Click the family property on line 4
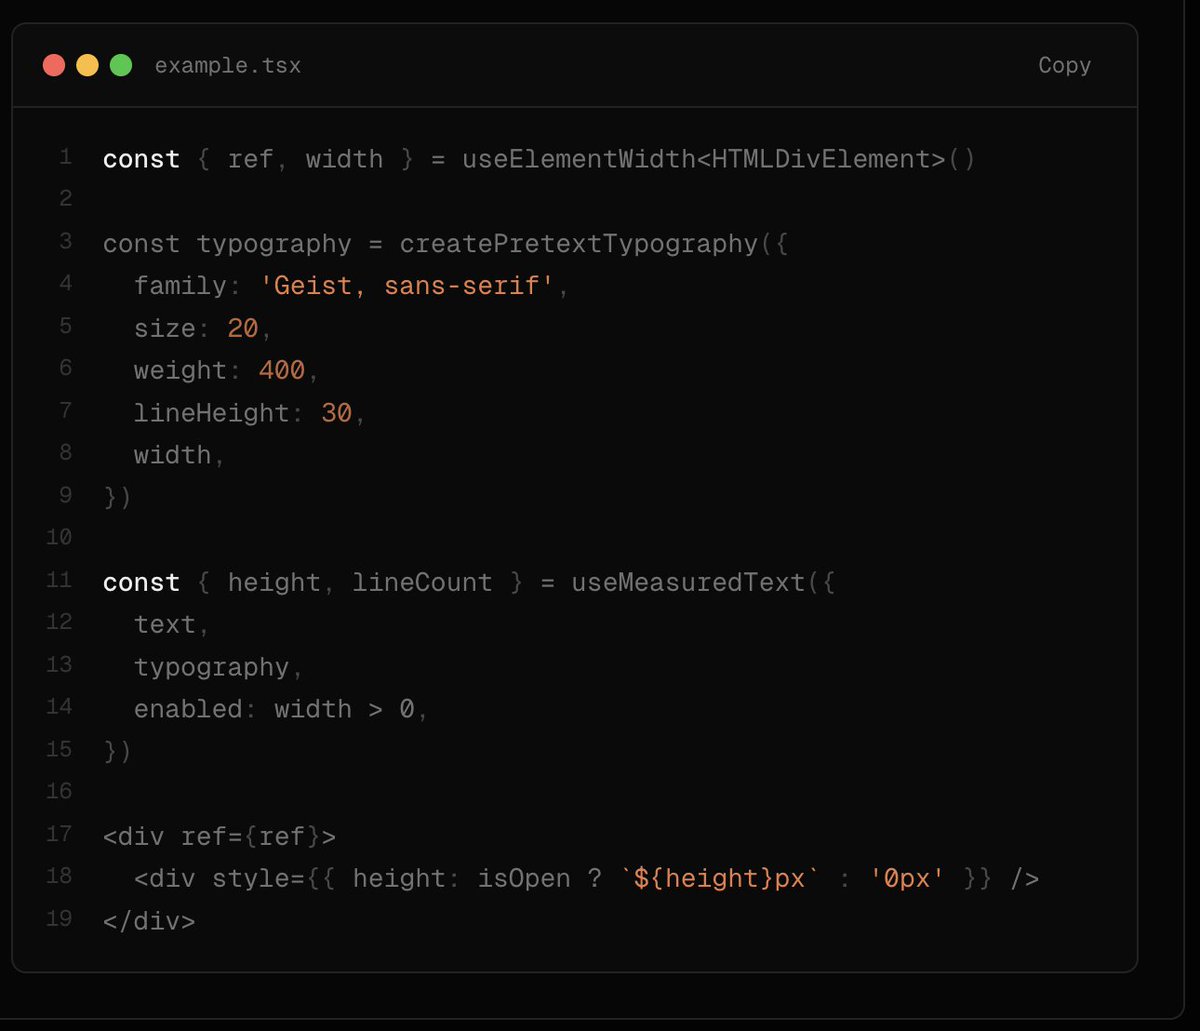The image size is (1200, 1031). click(180, 286)
